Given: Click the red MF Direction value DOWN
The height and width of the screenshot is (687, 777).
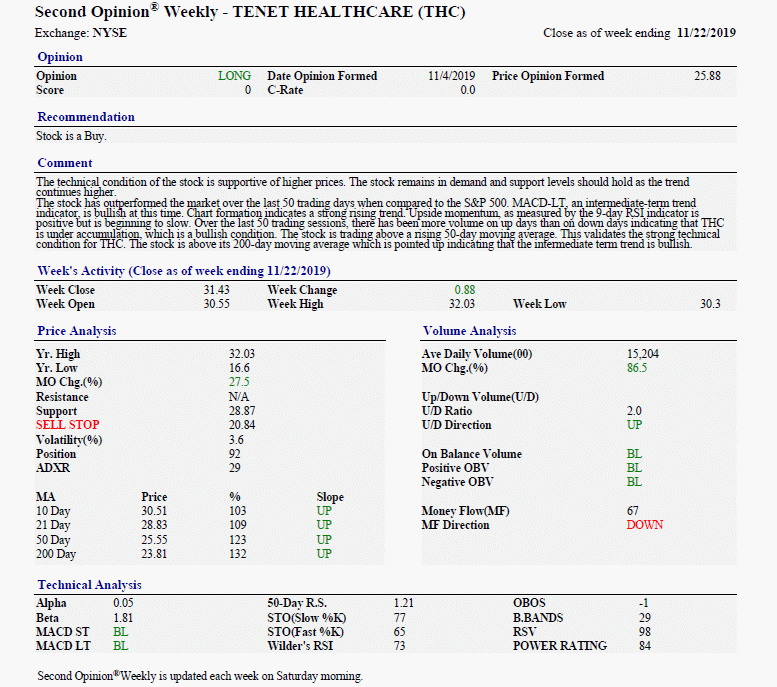Looking at the screenshot, I should 645,525.
